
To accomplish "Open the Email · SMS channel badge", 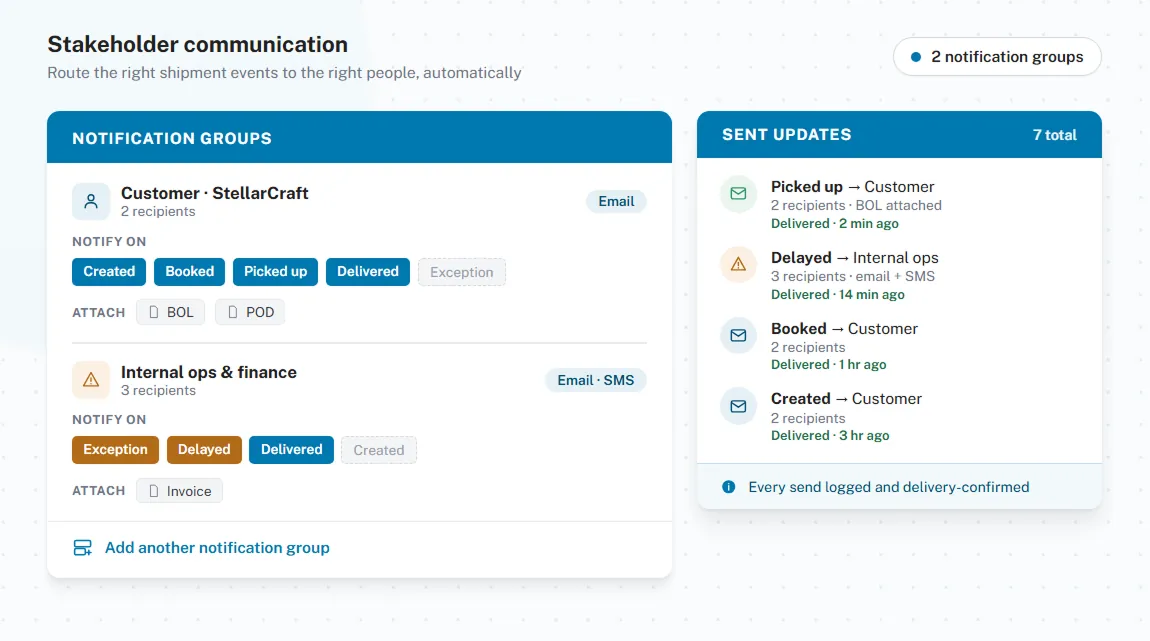I will pyautogui.click(x=596, y=380).
